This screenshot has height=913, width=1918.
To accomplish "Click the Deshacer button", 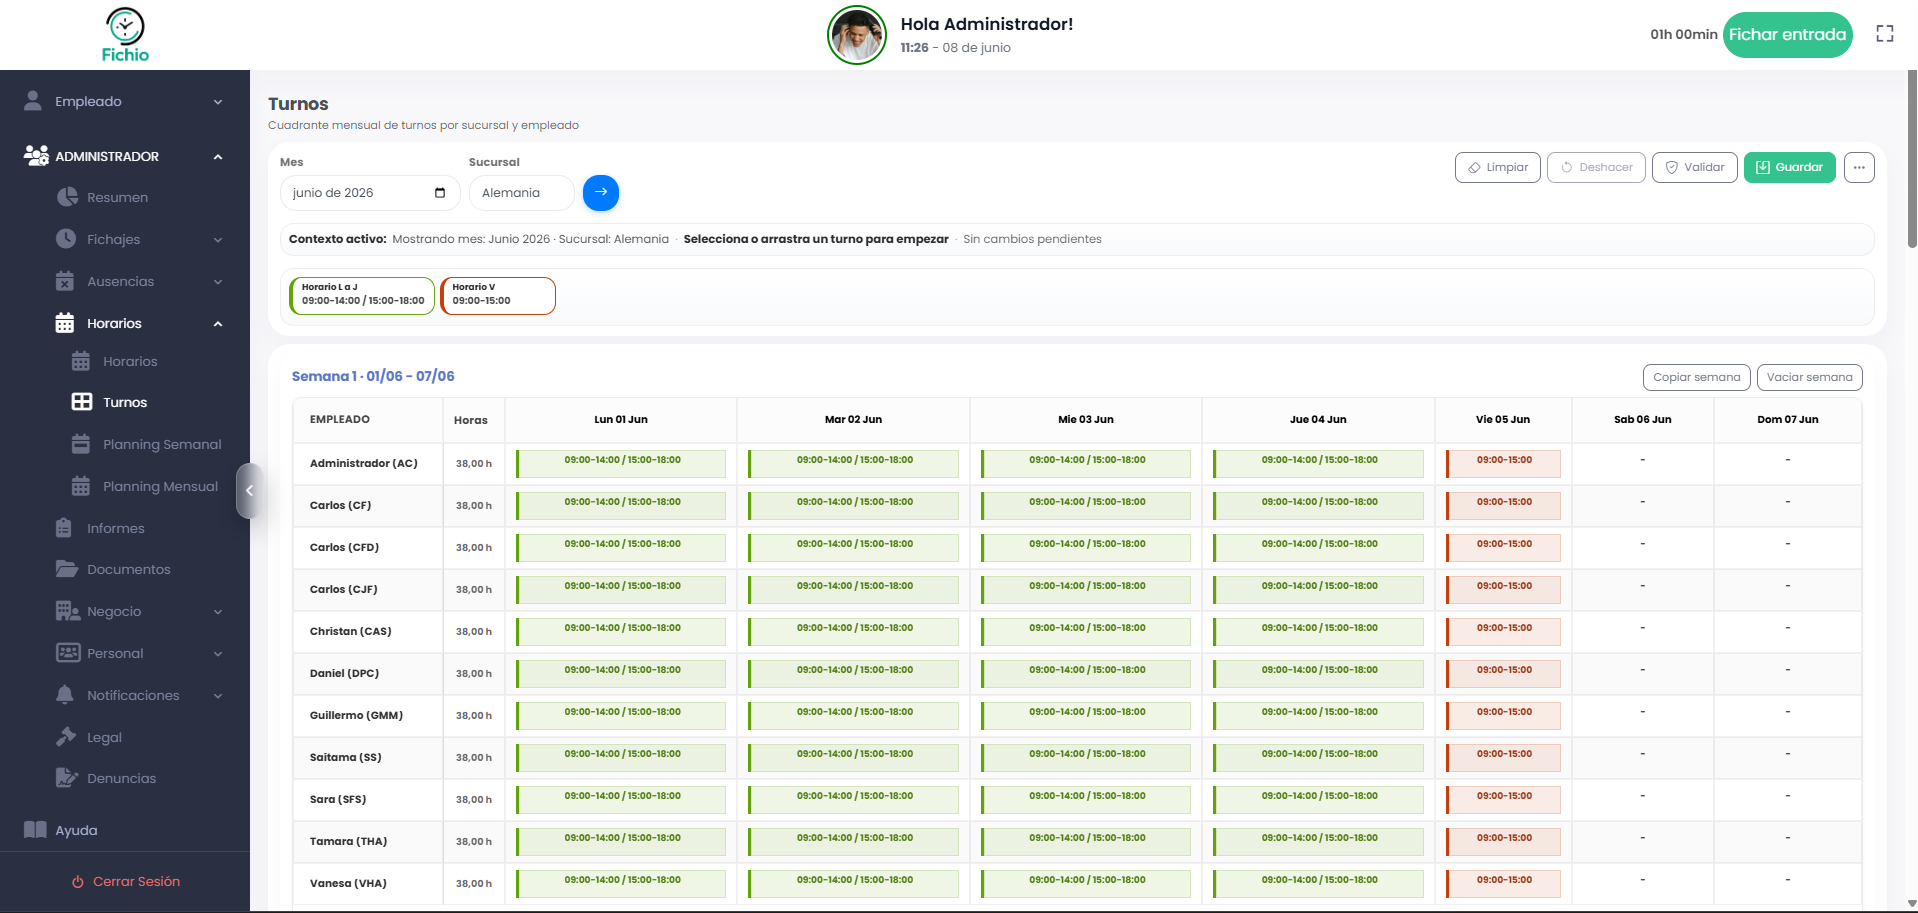I will tap(1596, 167).
